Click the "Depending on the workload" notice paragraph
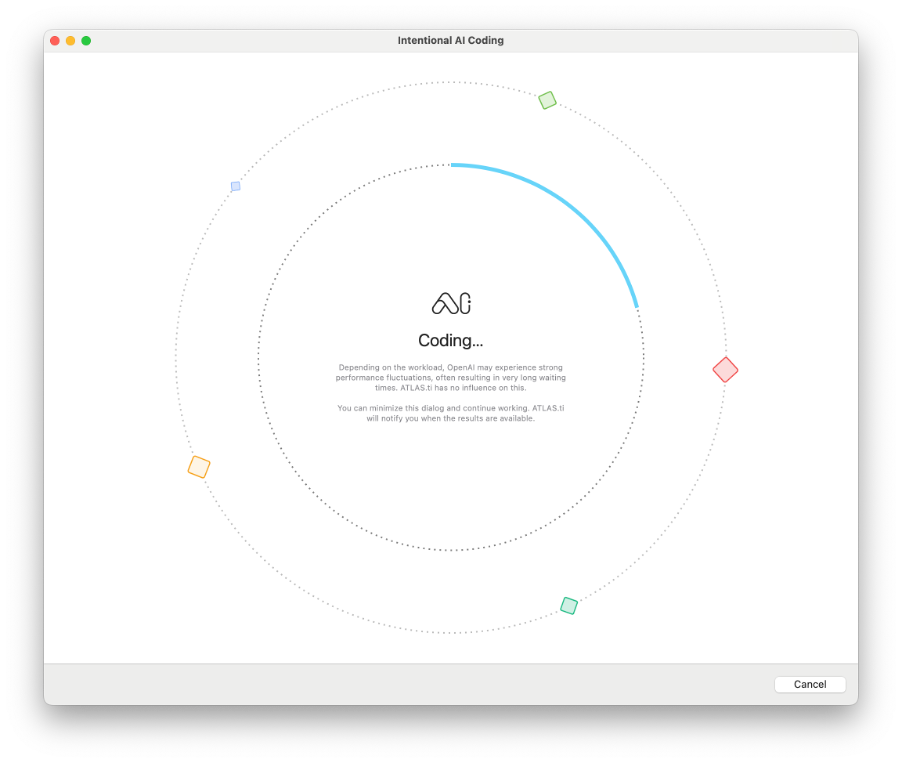 [450, 377]
